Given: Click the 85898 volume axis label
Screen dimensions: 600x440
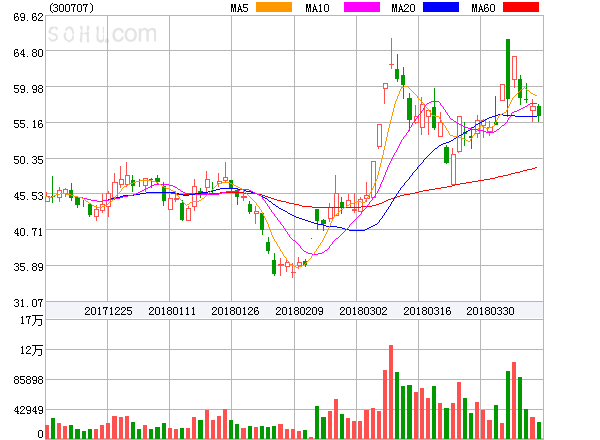Looking at the screenshot, I should (28, 380).
